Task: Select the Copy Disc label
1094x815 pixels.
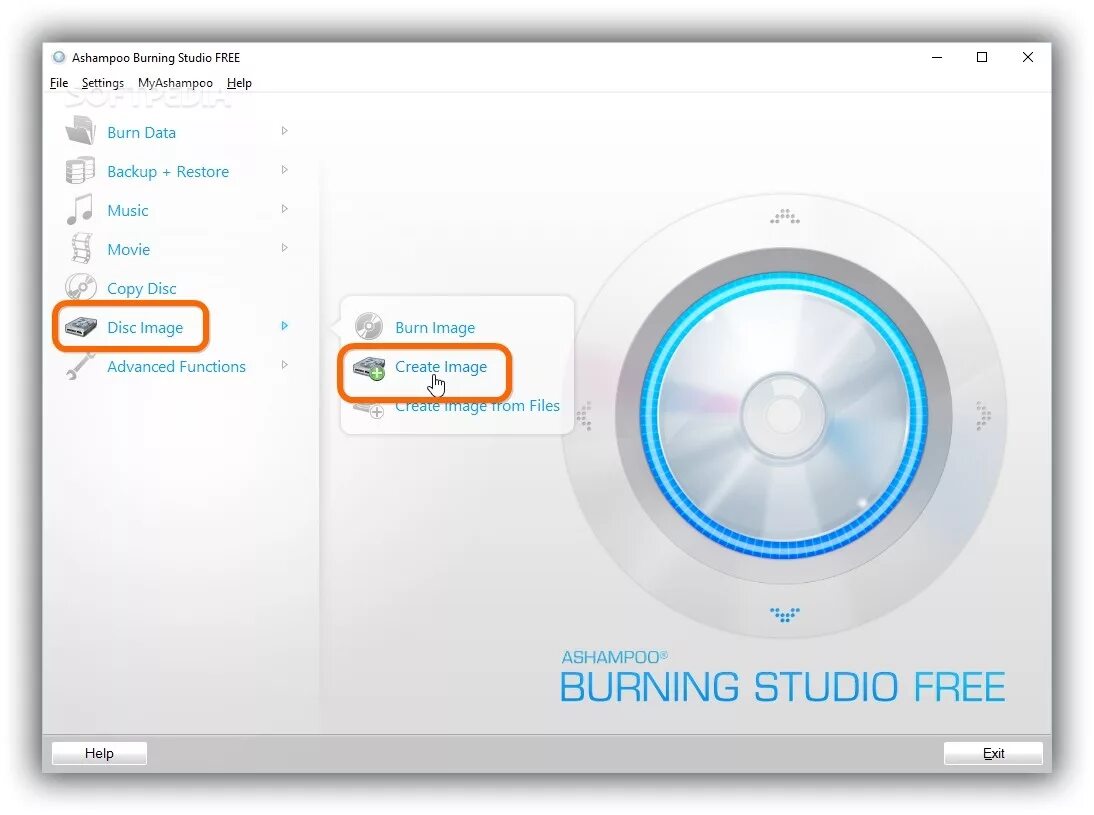Action: (x=142, y=289)
